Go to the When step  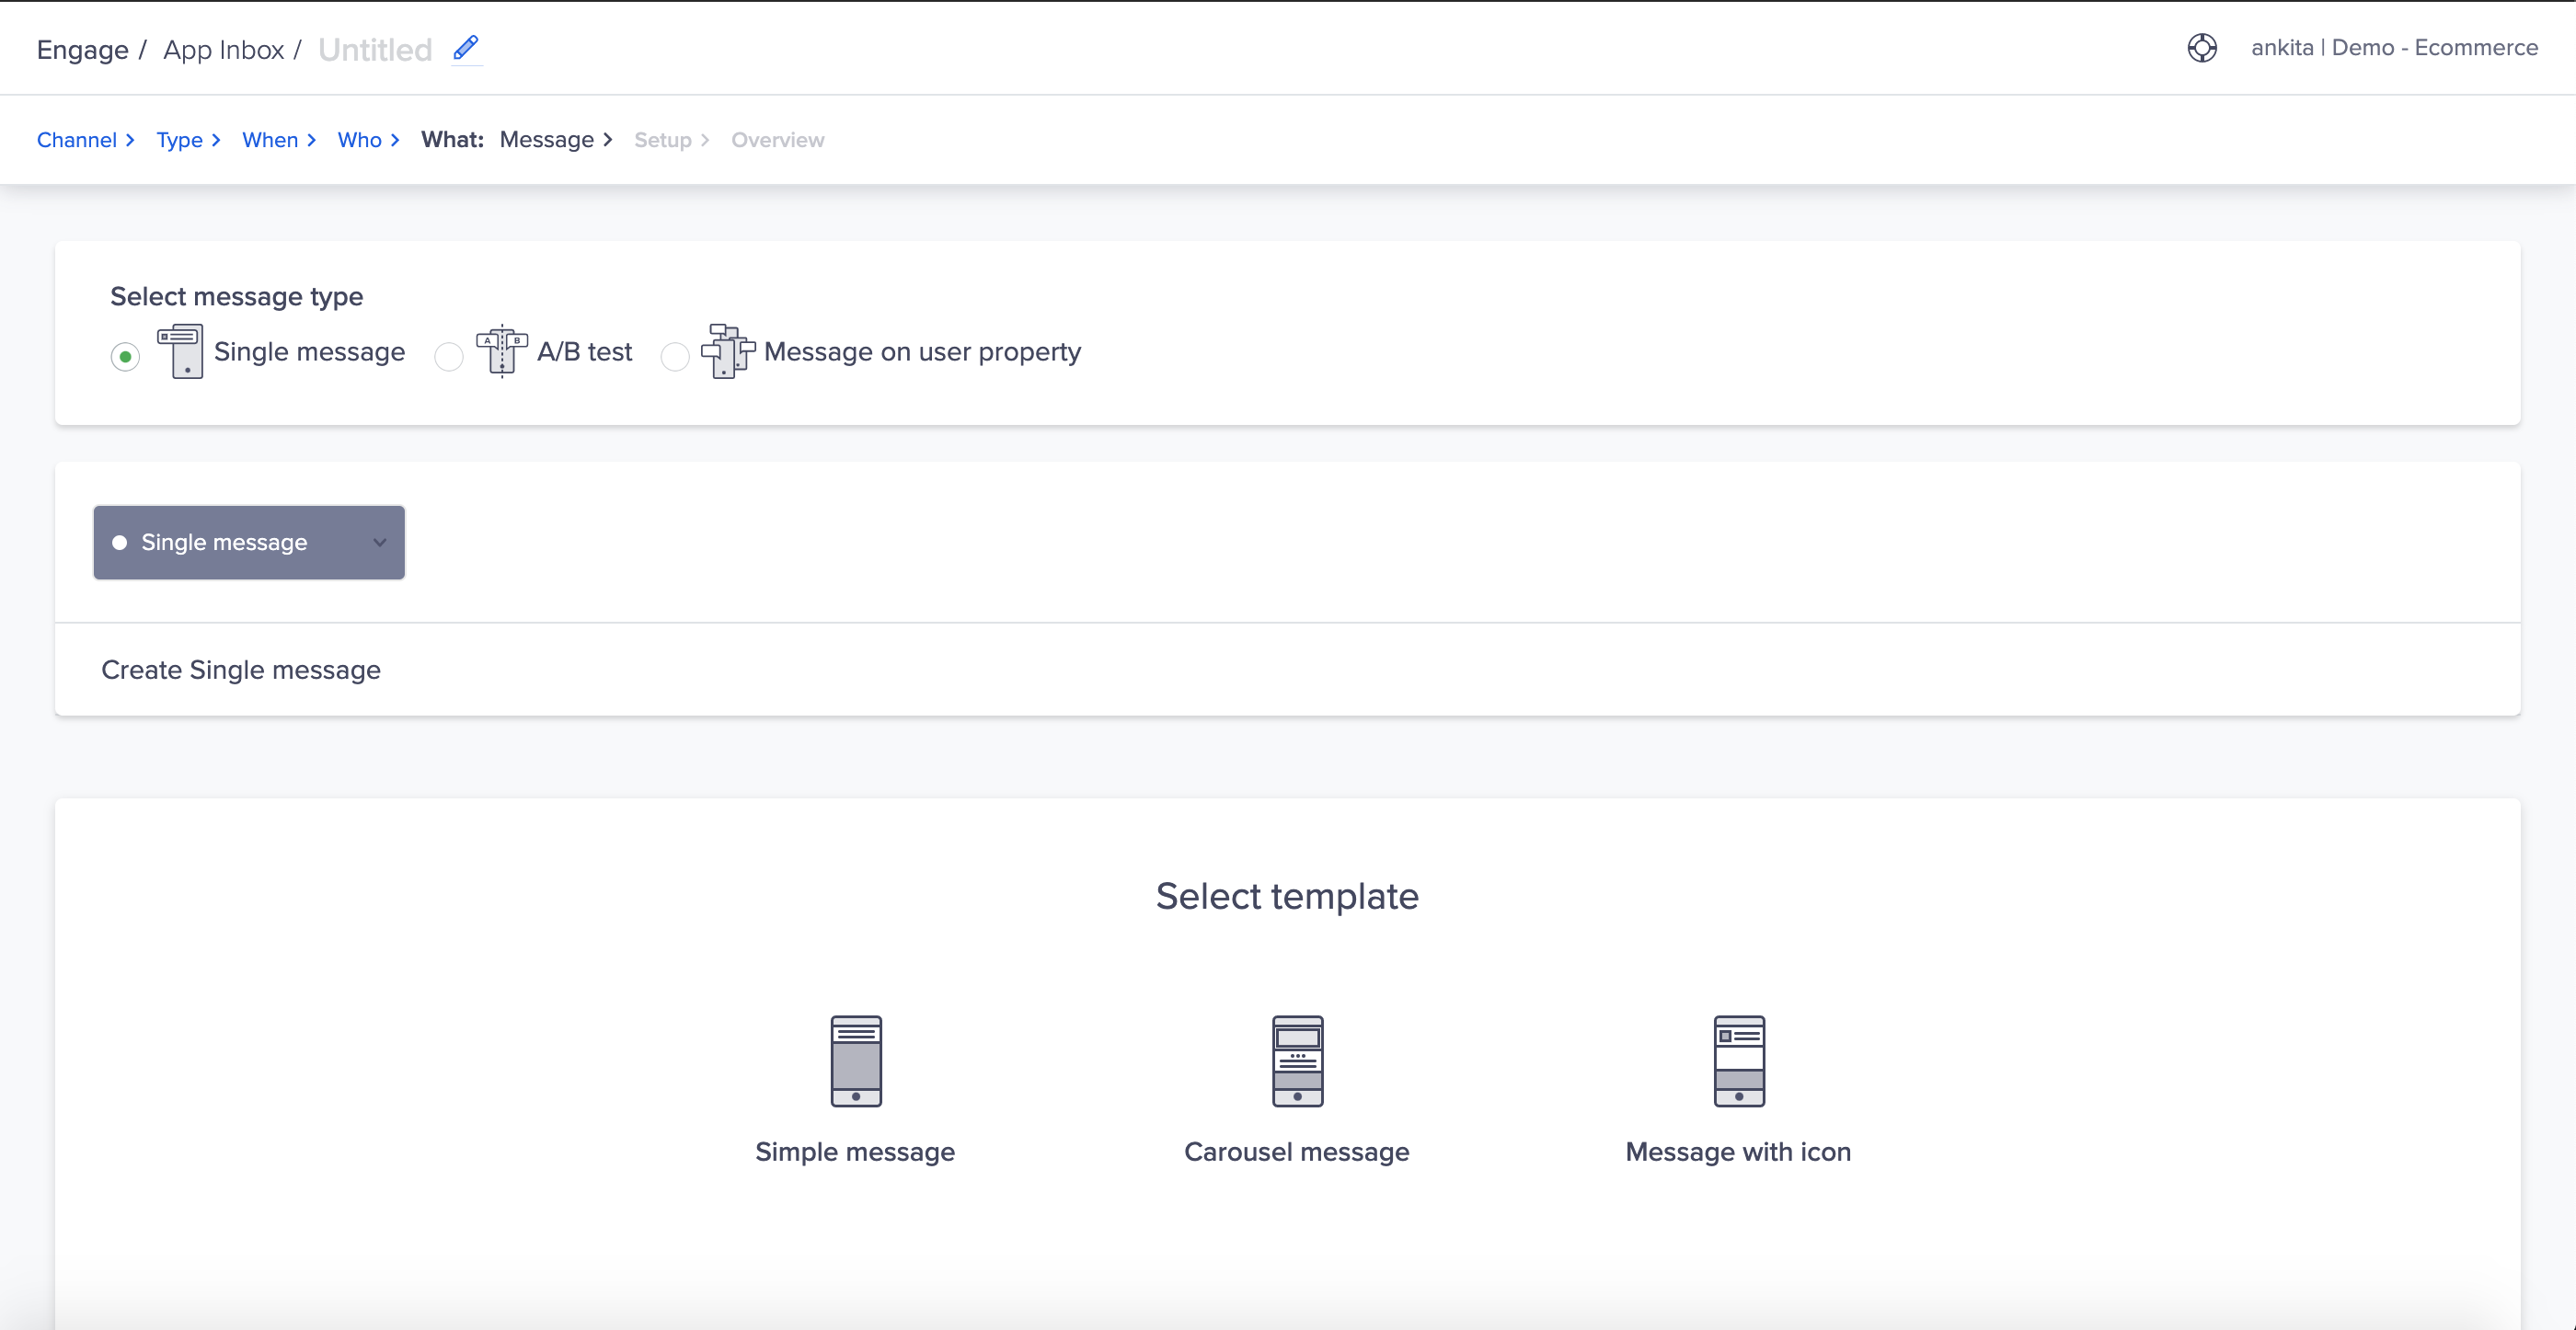[270, 140]
